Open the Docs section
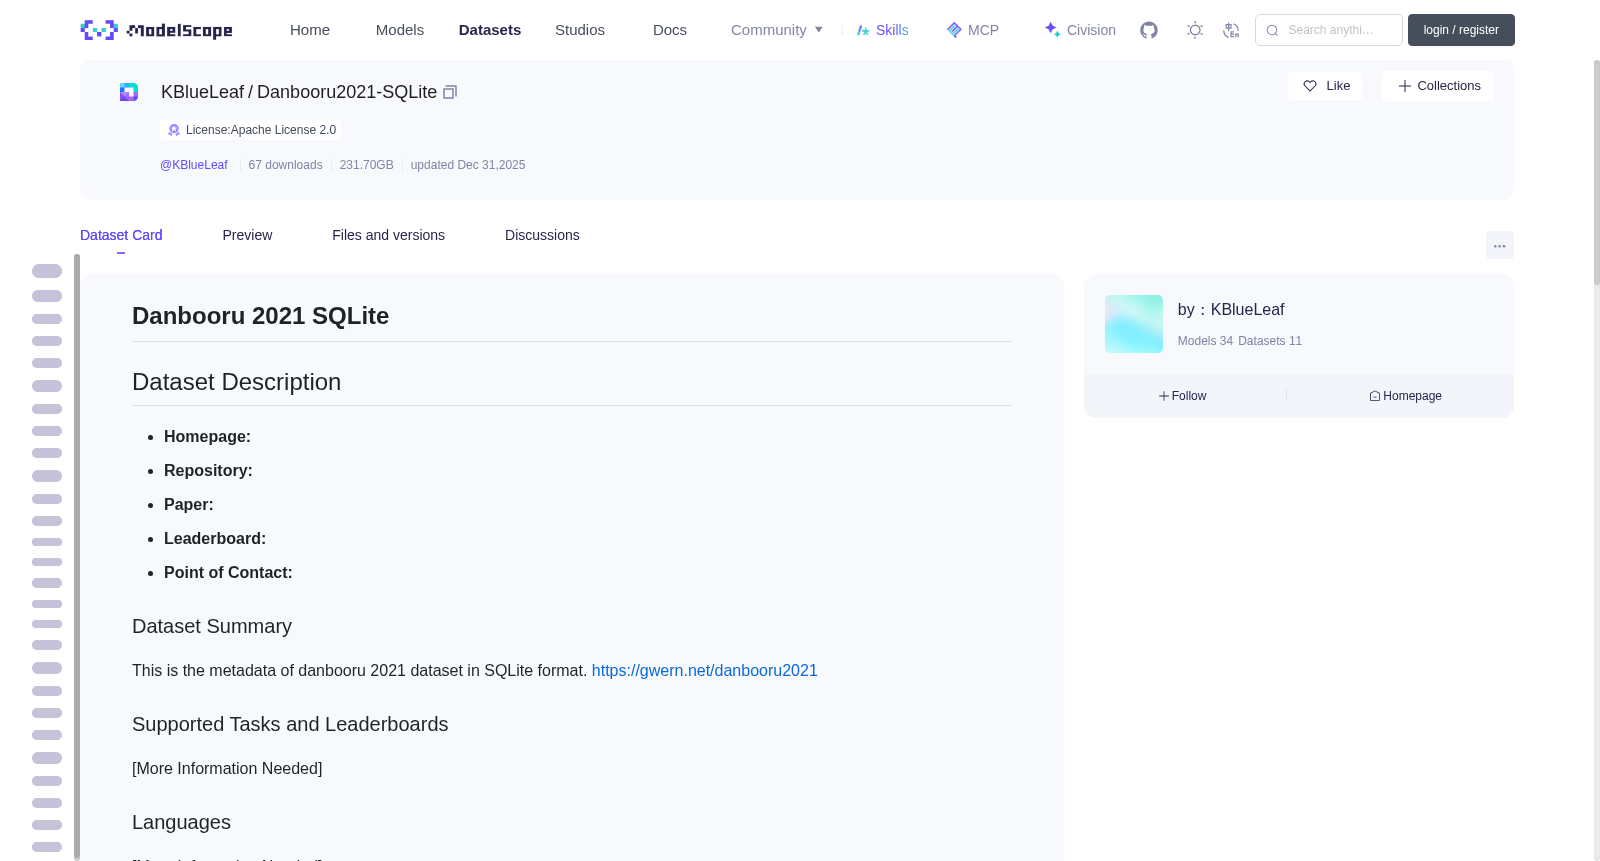1600x861 pixels. click(670, 30)
